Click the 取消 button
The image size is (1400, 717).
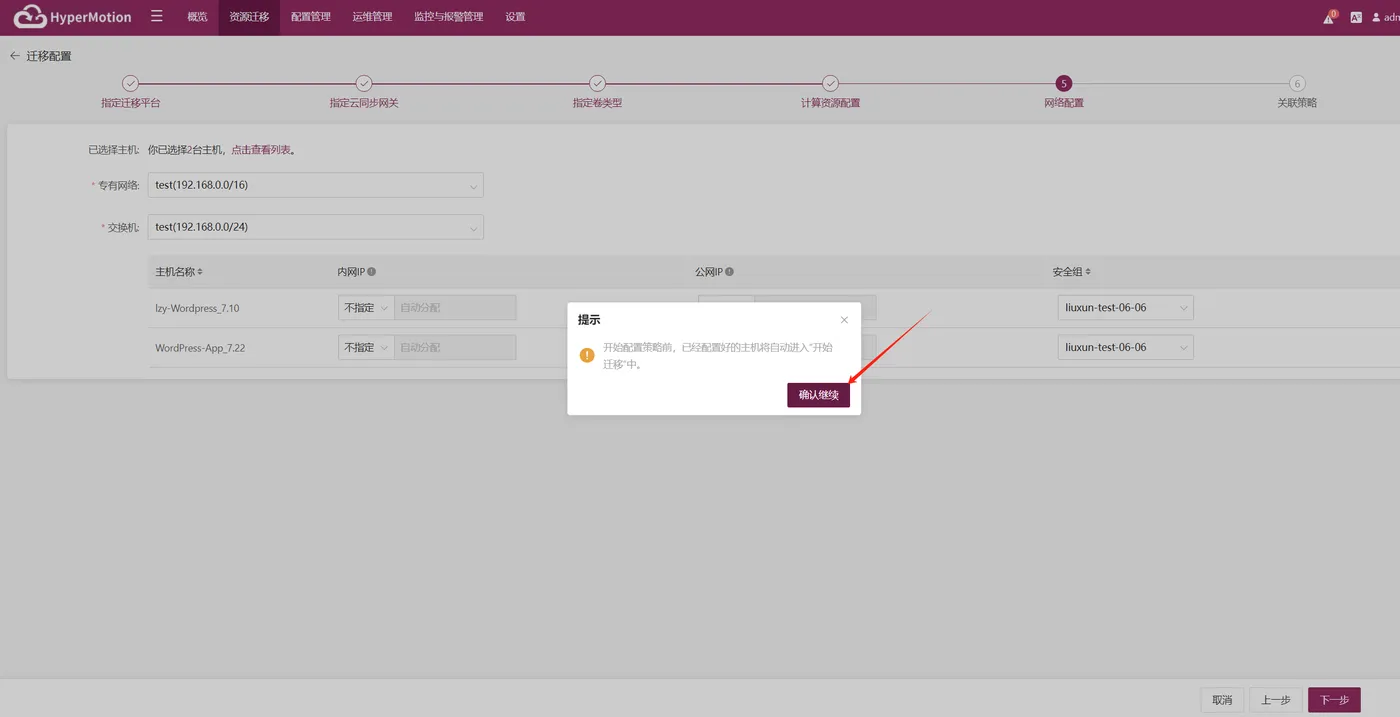(1222, 700)
